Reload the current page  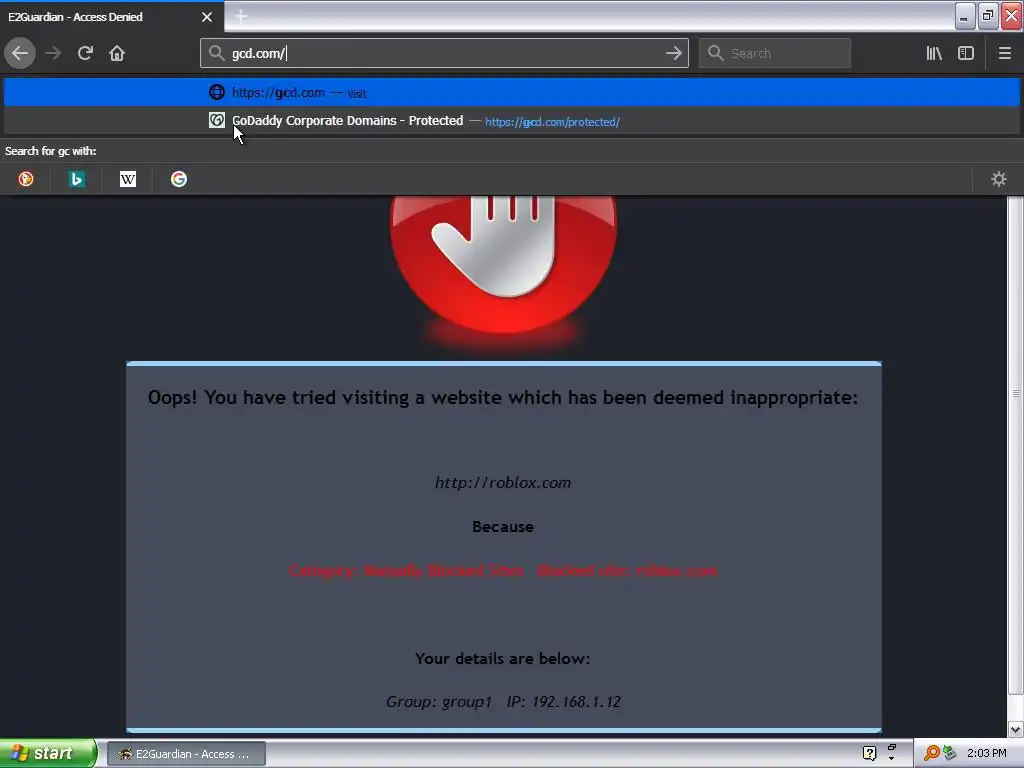coord(85,53)
